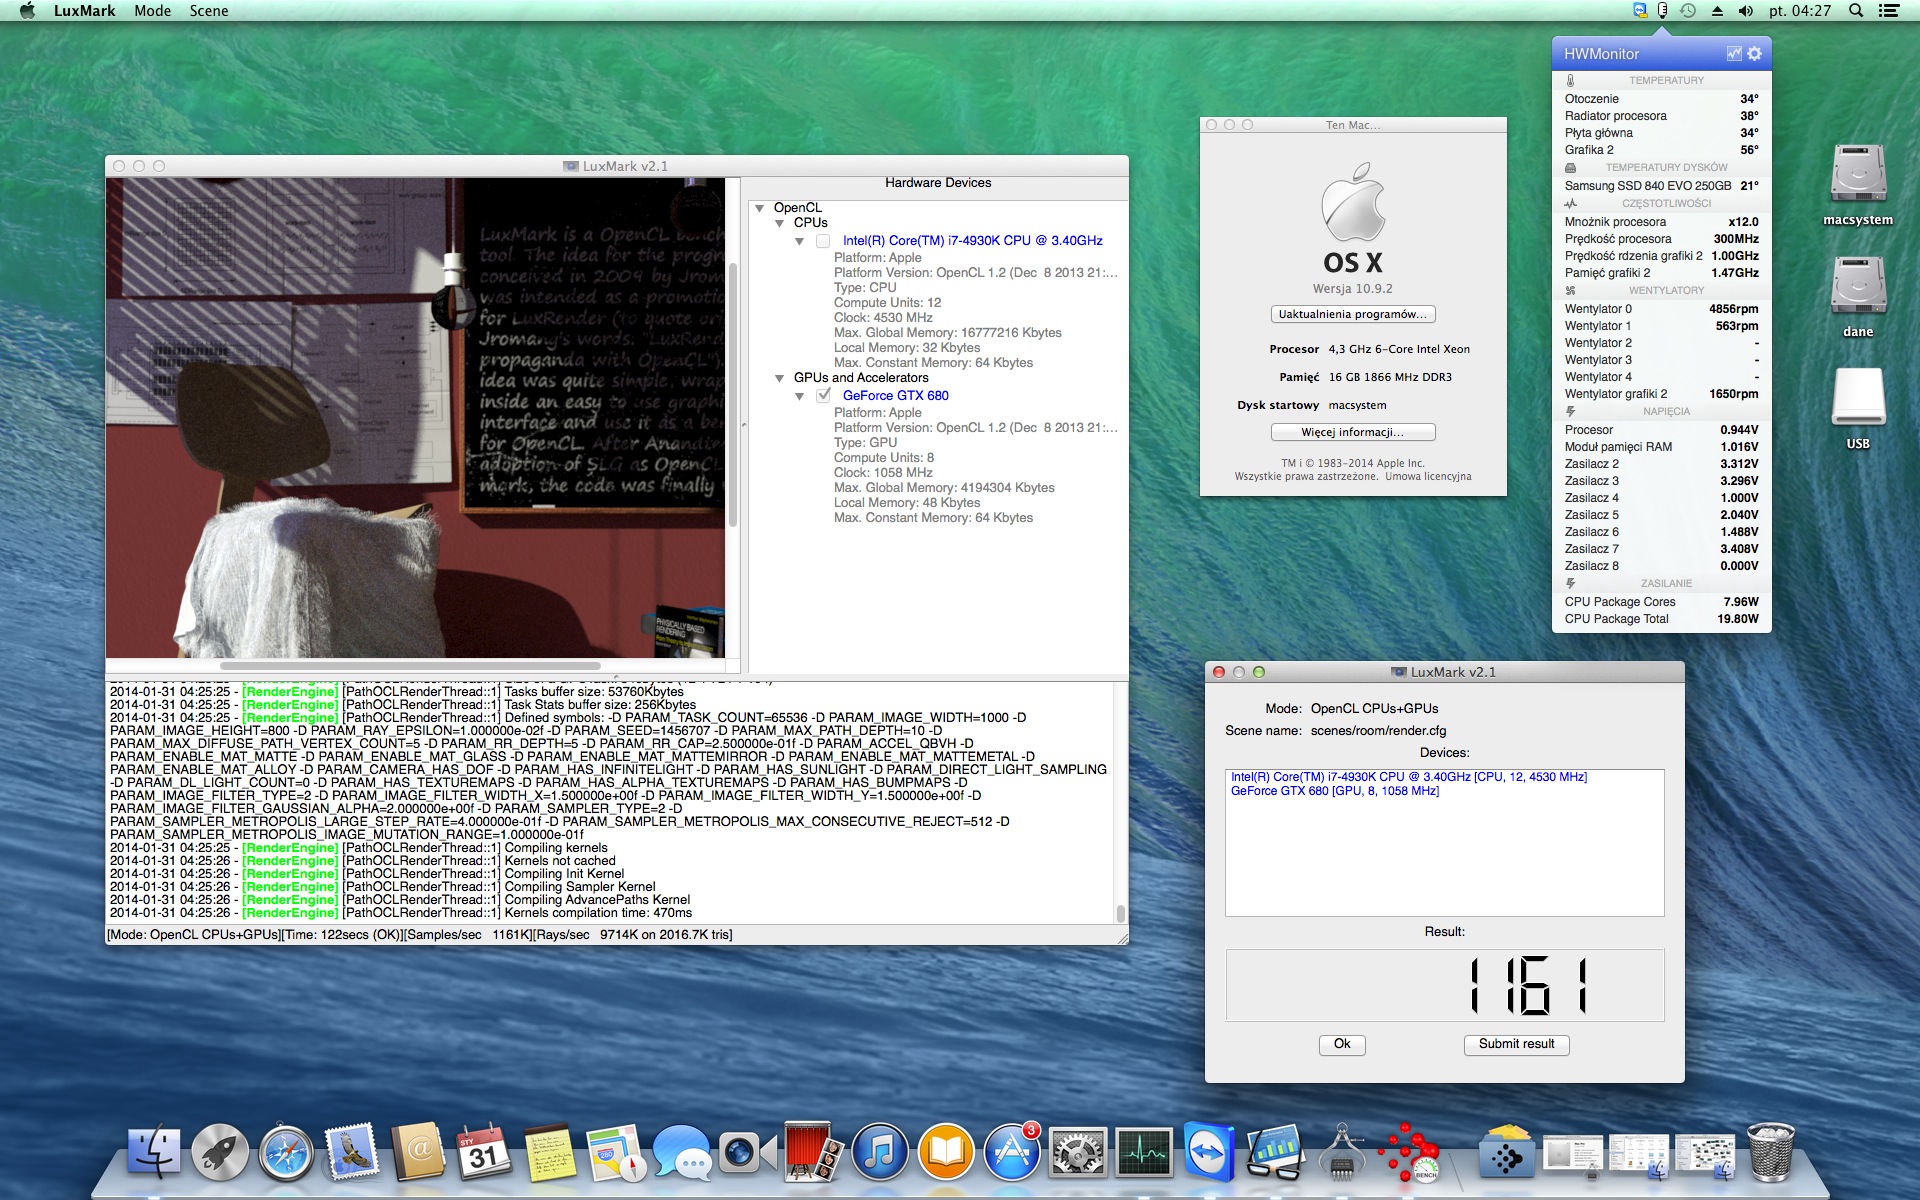
Task: Open FaceTime camera in Dock
Action: [x=748, y=1152]
